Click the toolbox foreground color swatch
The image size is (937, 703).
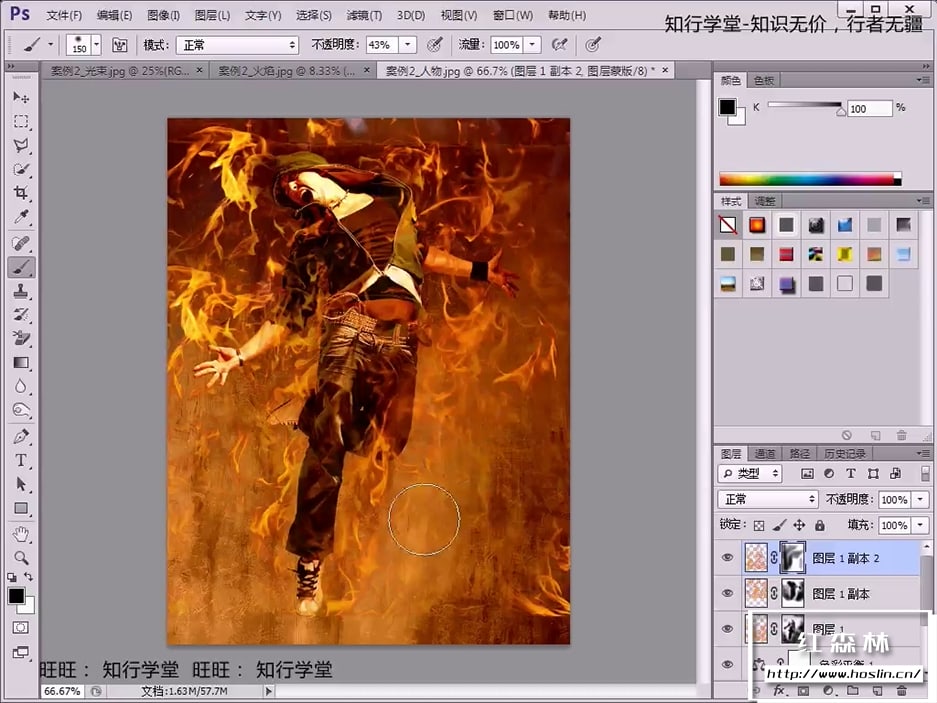click(17, 596)
